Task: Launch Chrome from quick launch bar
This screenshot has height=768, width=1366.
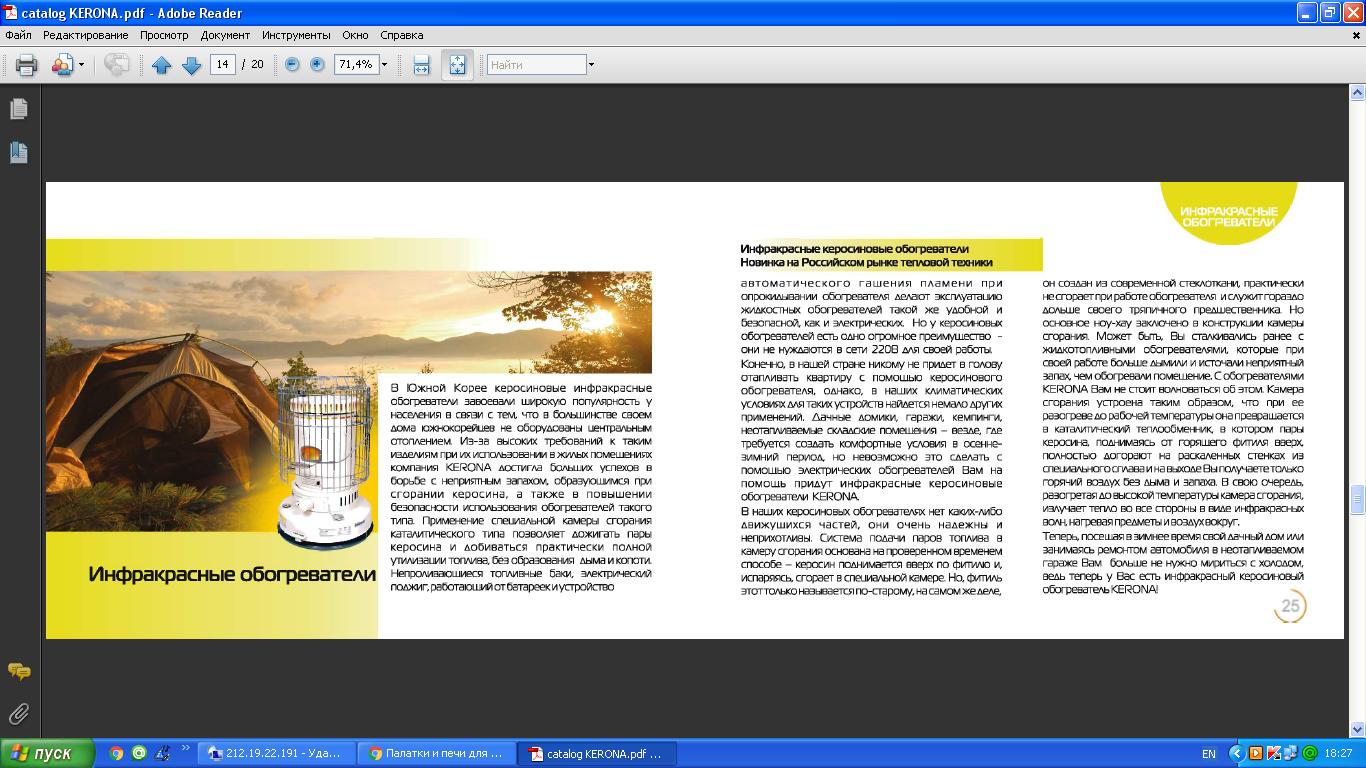Action: (116, 753)
